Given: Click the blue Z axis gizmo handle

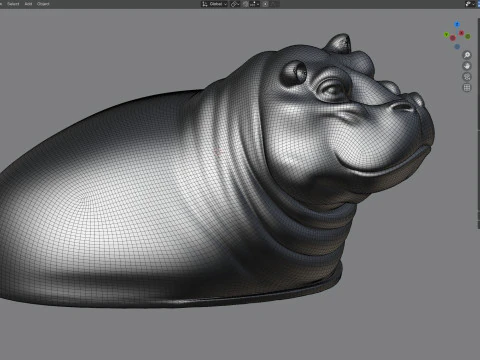Looking at the screenshot, I should (457, 24).
